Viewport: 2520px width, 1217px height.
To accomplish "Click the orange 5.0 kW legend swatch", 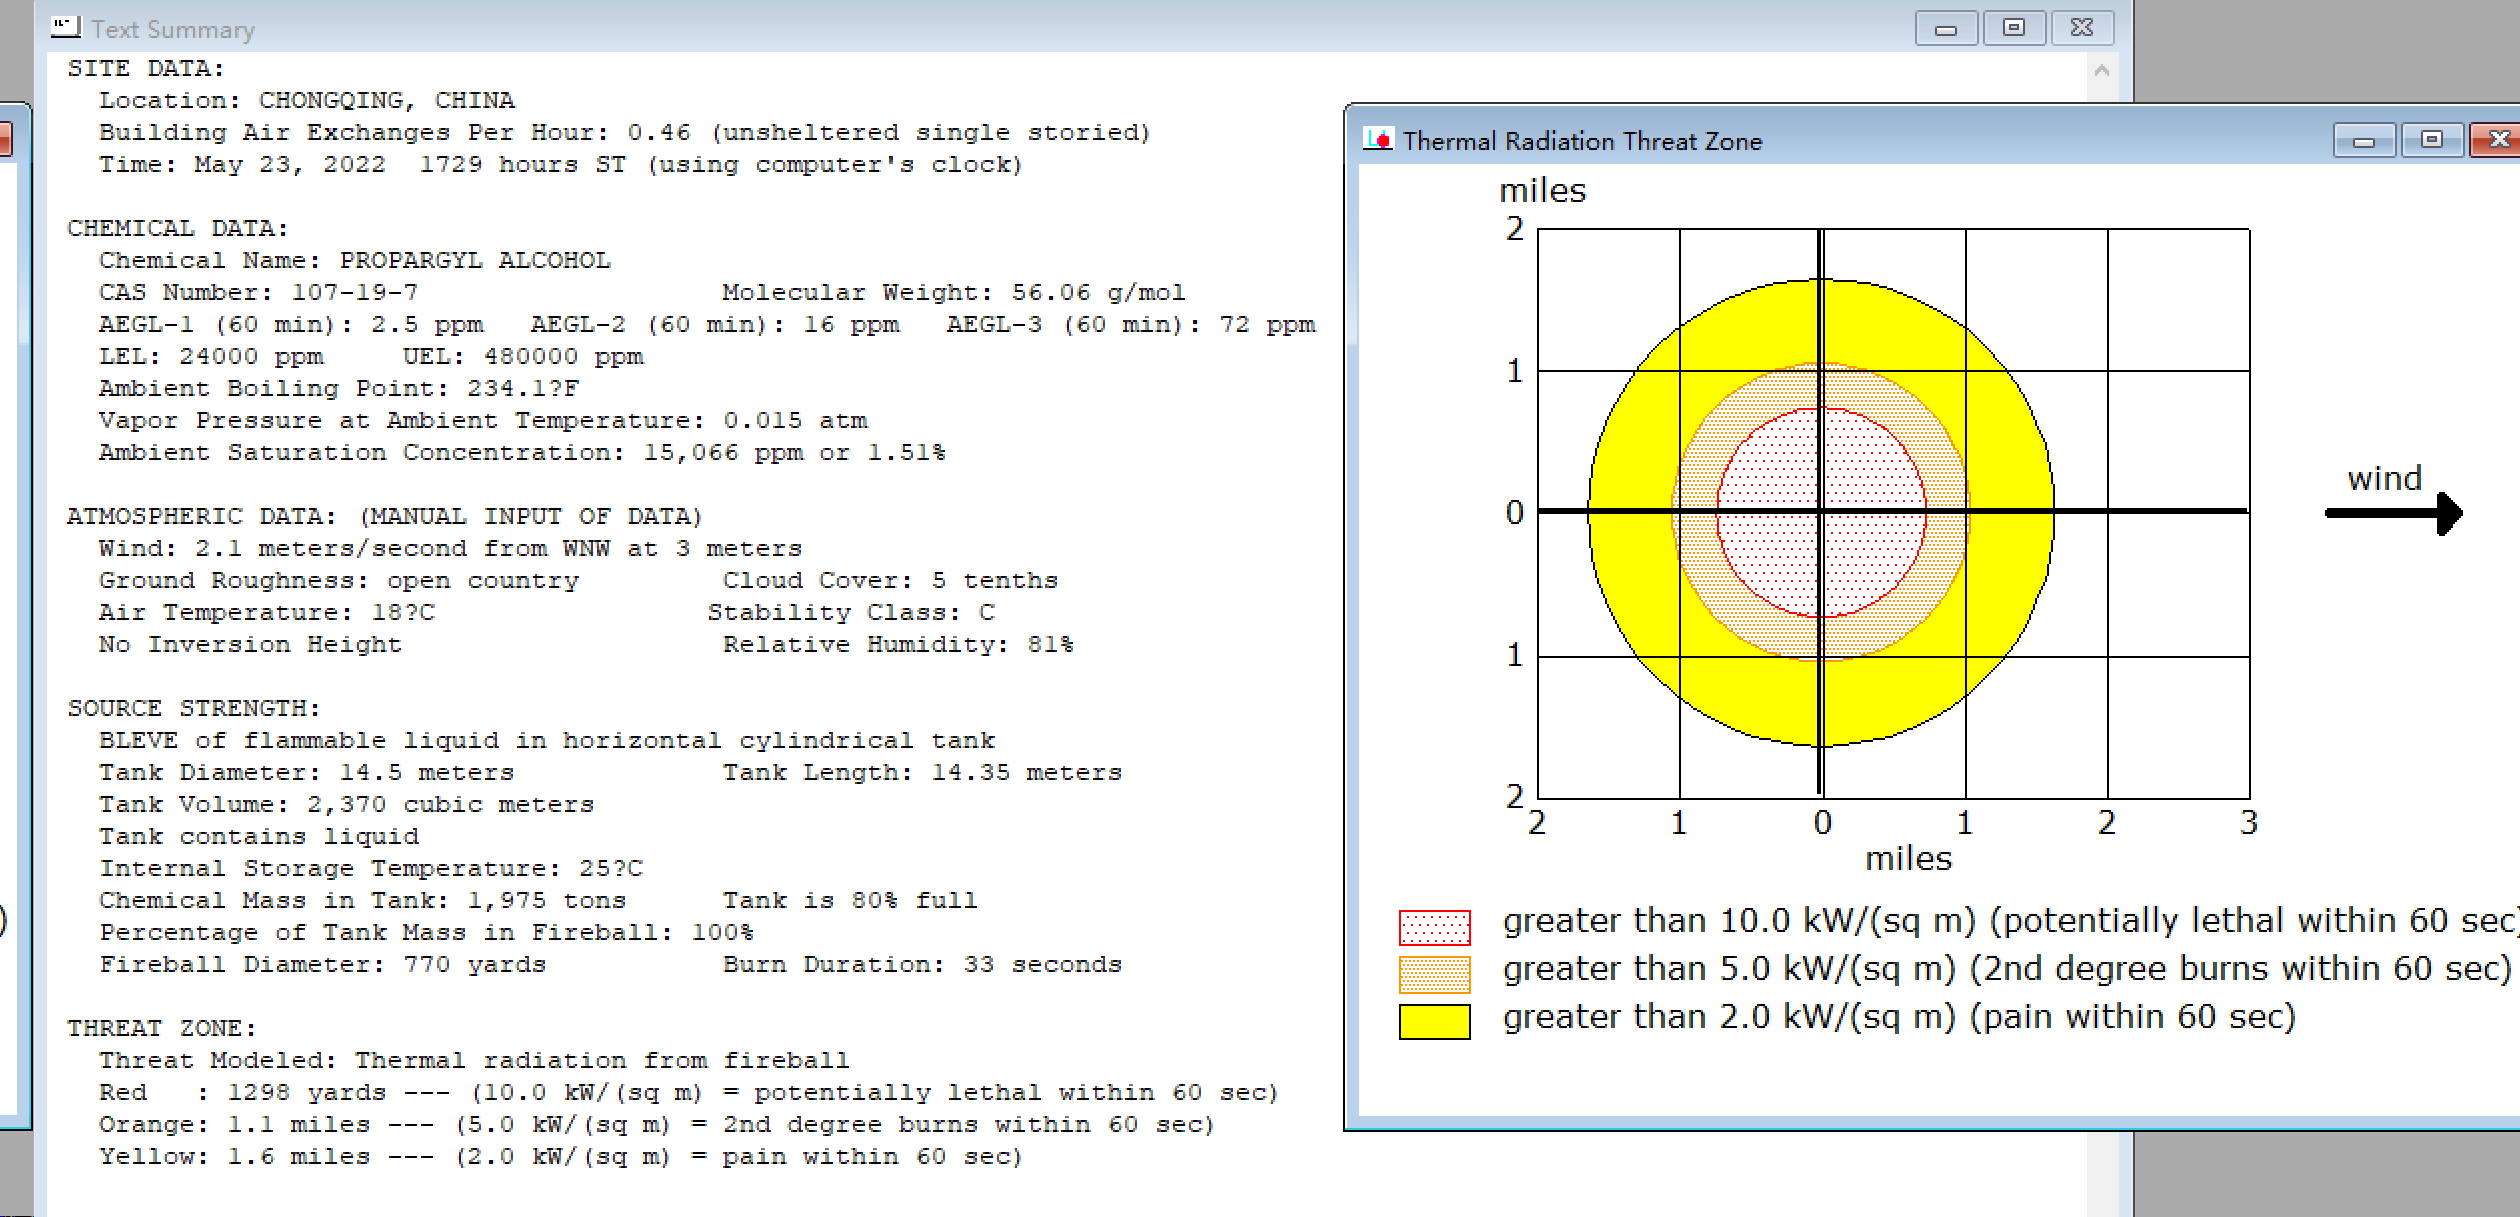I will coord(1434,974).
